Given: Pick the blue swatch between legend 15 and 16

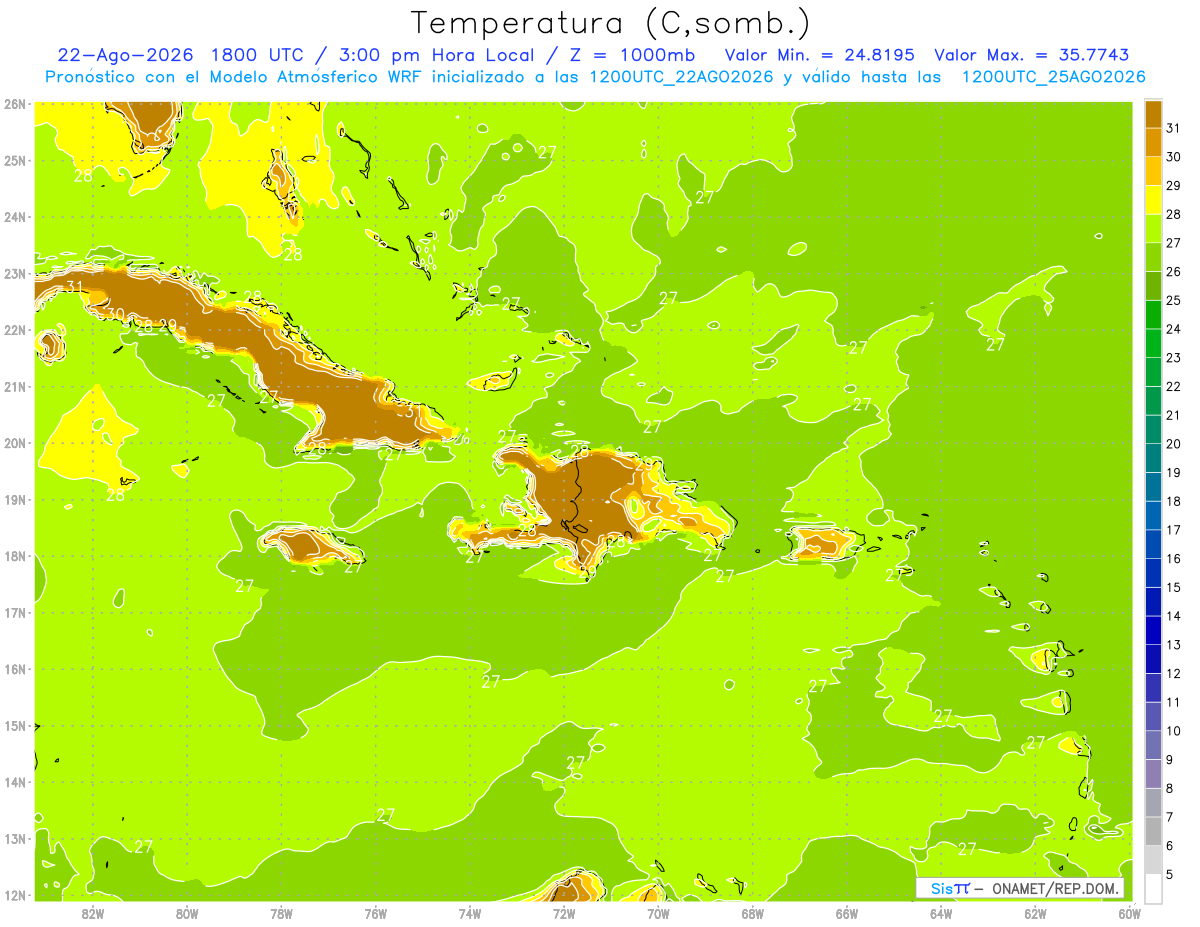Looking at the screenshot, I should point(1153,573).
